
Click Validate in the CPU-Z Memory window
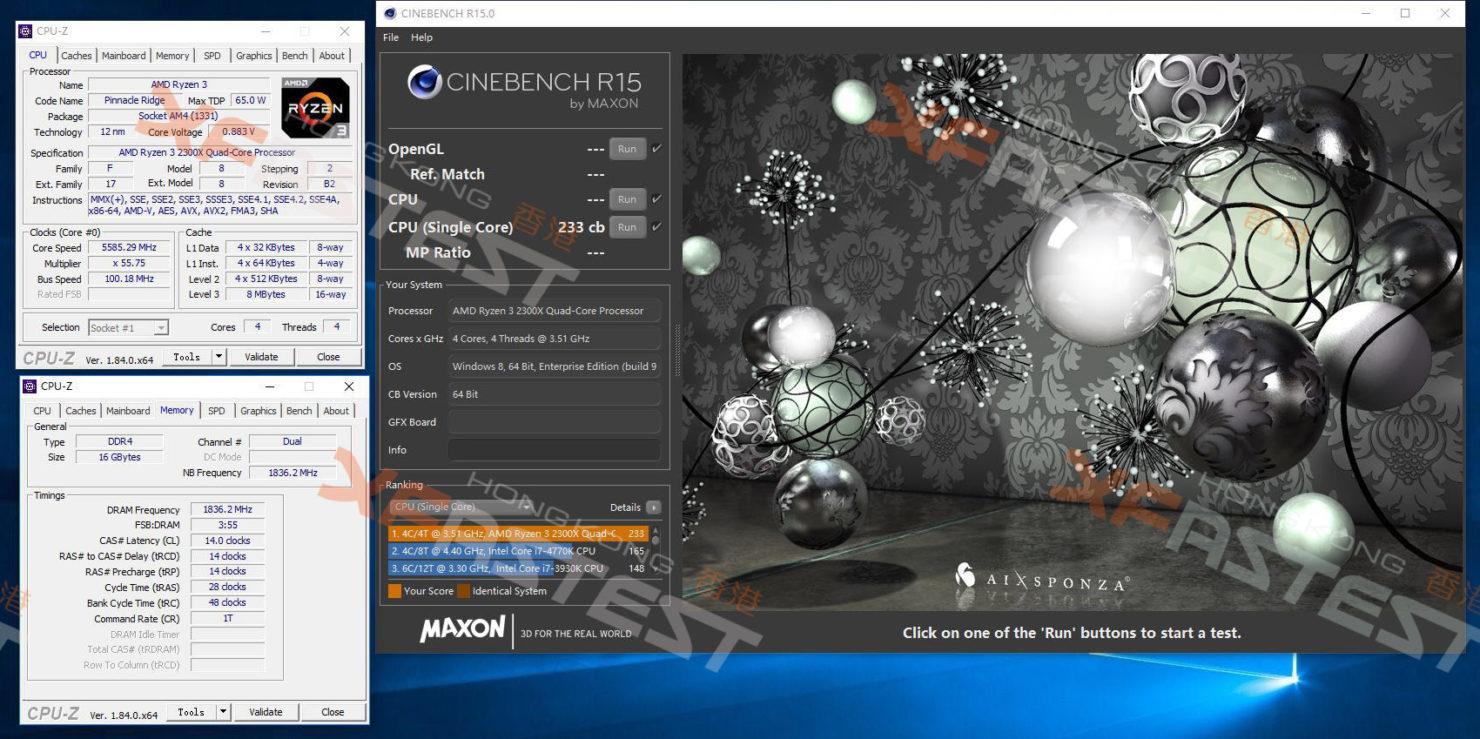265,712
